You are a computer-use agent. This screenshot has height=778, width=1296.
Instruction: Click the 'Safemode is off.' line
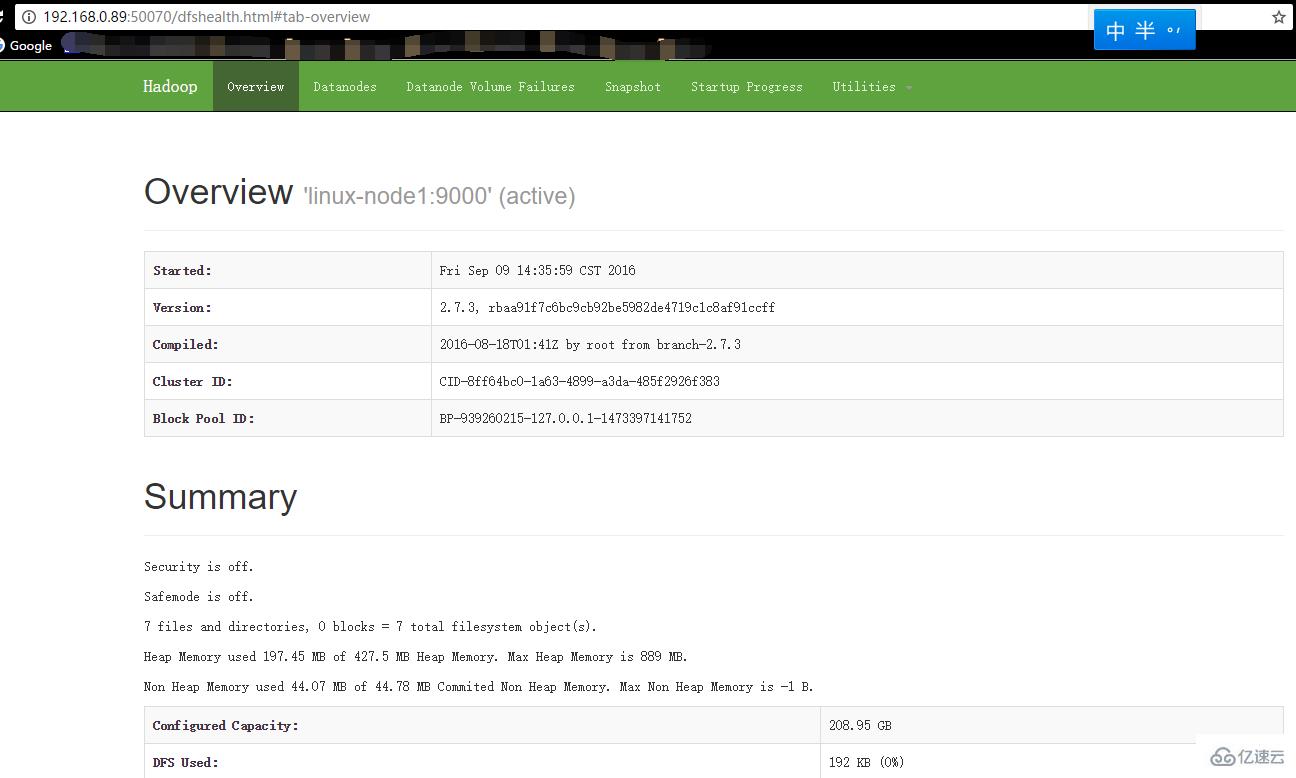point(199,596)
